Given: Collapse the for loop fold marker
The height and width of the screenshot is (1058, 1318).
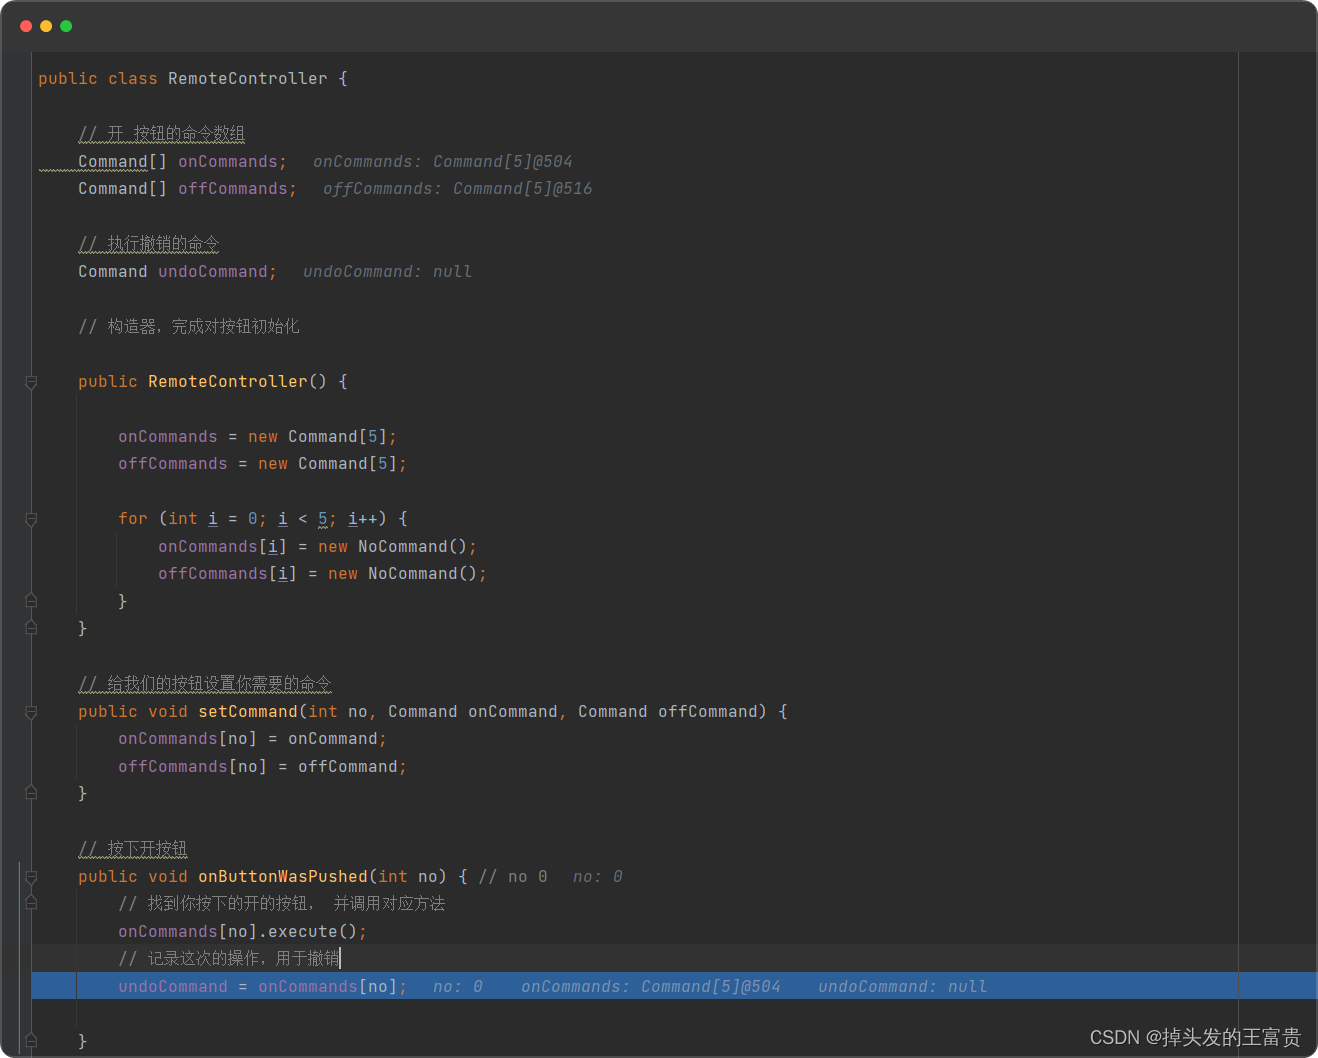Looking at the screenshot, I should pos(31,519).
